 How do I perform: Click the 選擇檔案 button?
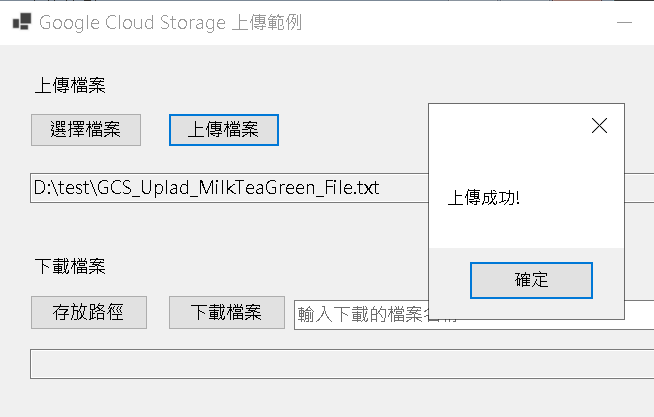click(x=86, y=130)
